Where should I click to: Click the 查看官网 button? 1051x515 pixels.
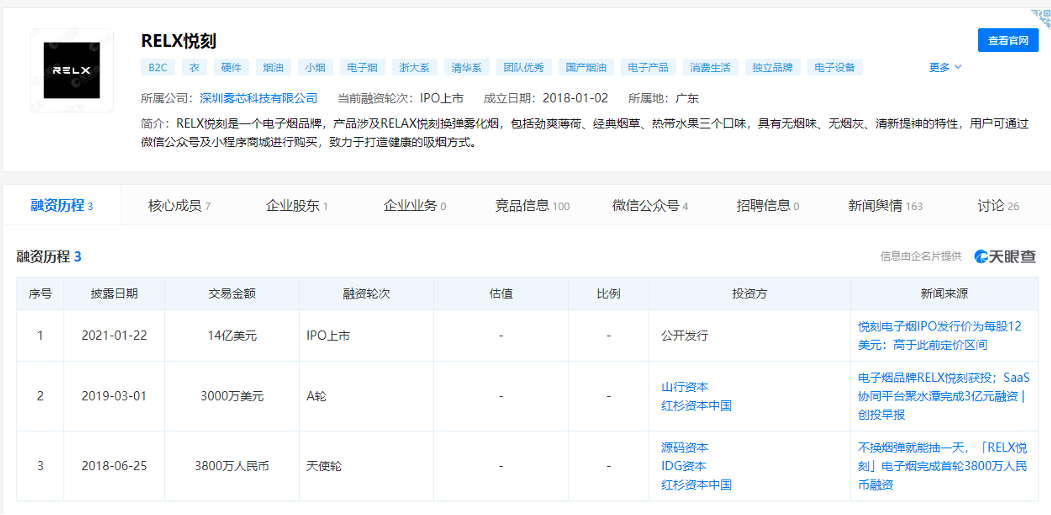click(1007, 41)
